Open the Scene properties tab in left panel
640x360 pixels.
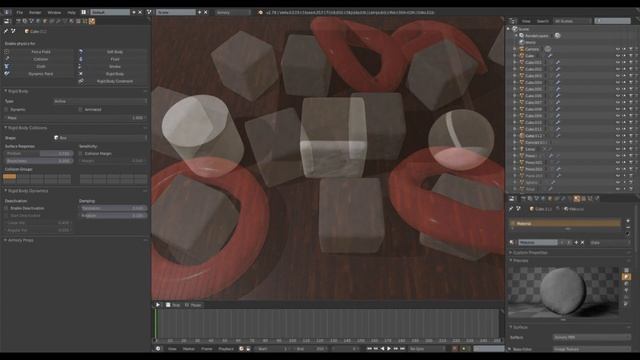tap(31, 21)
